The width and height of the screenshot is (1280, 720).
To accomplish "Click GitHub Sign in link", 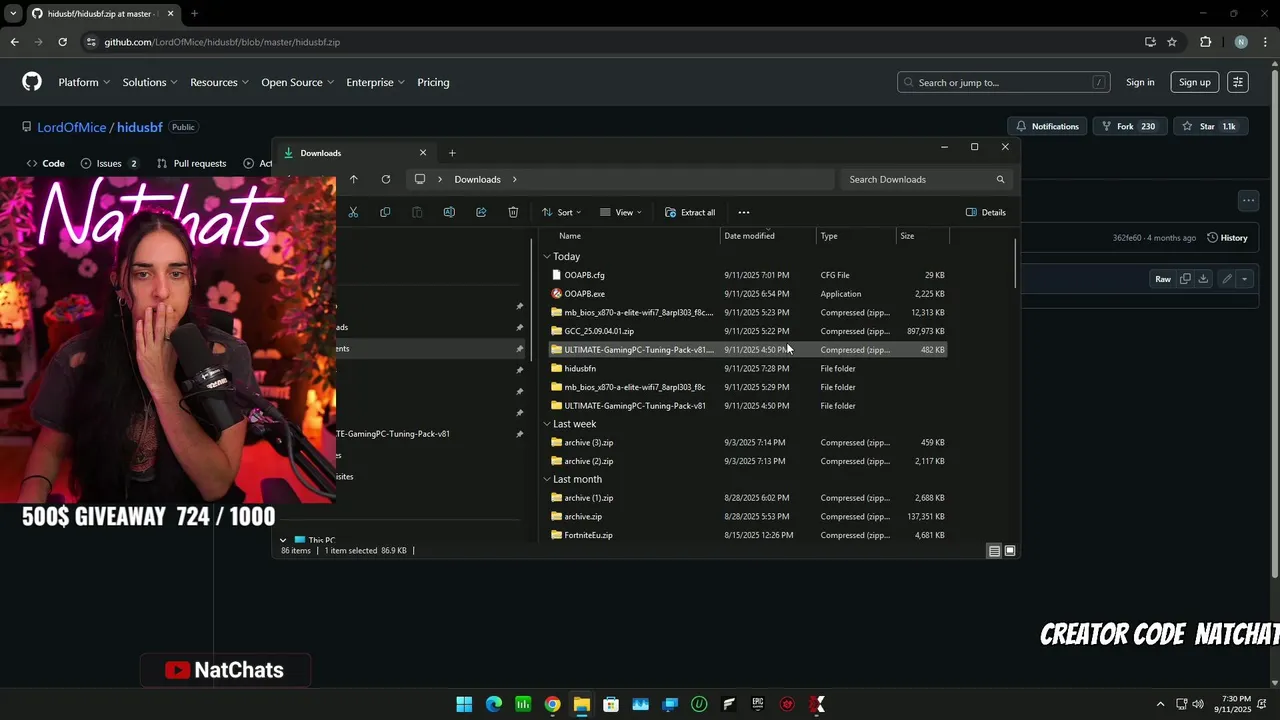I will point(1140,82).
